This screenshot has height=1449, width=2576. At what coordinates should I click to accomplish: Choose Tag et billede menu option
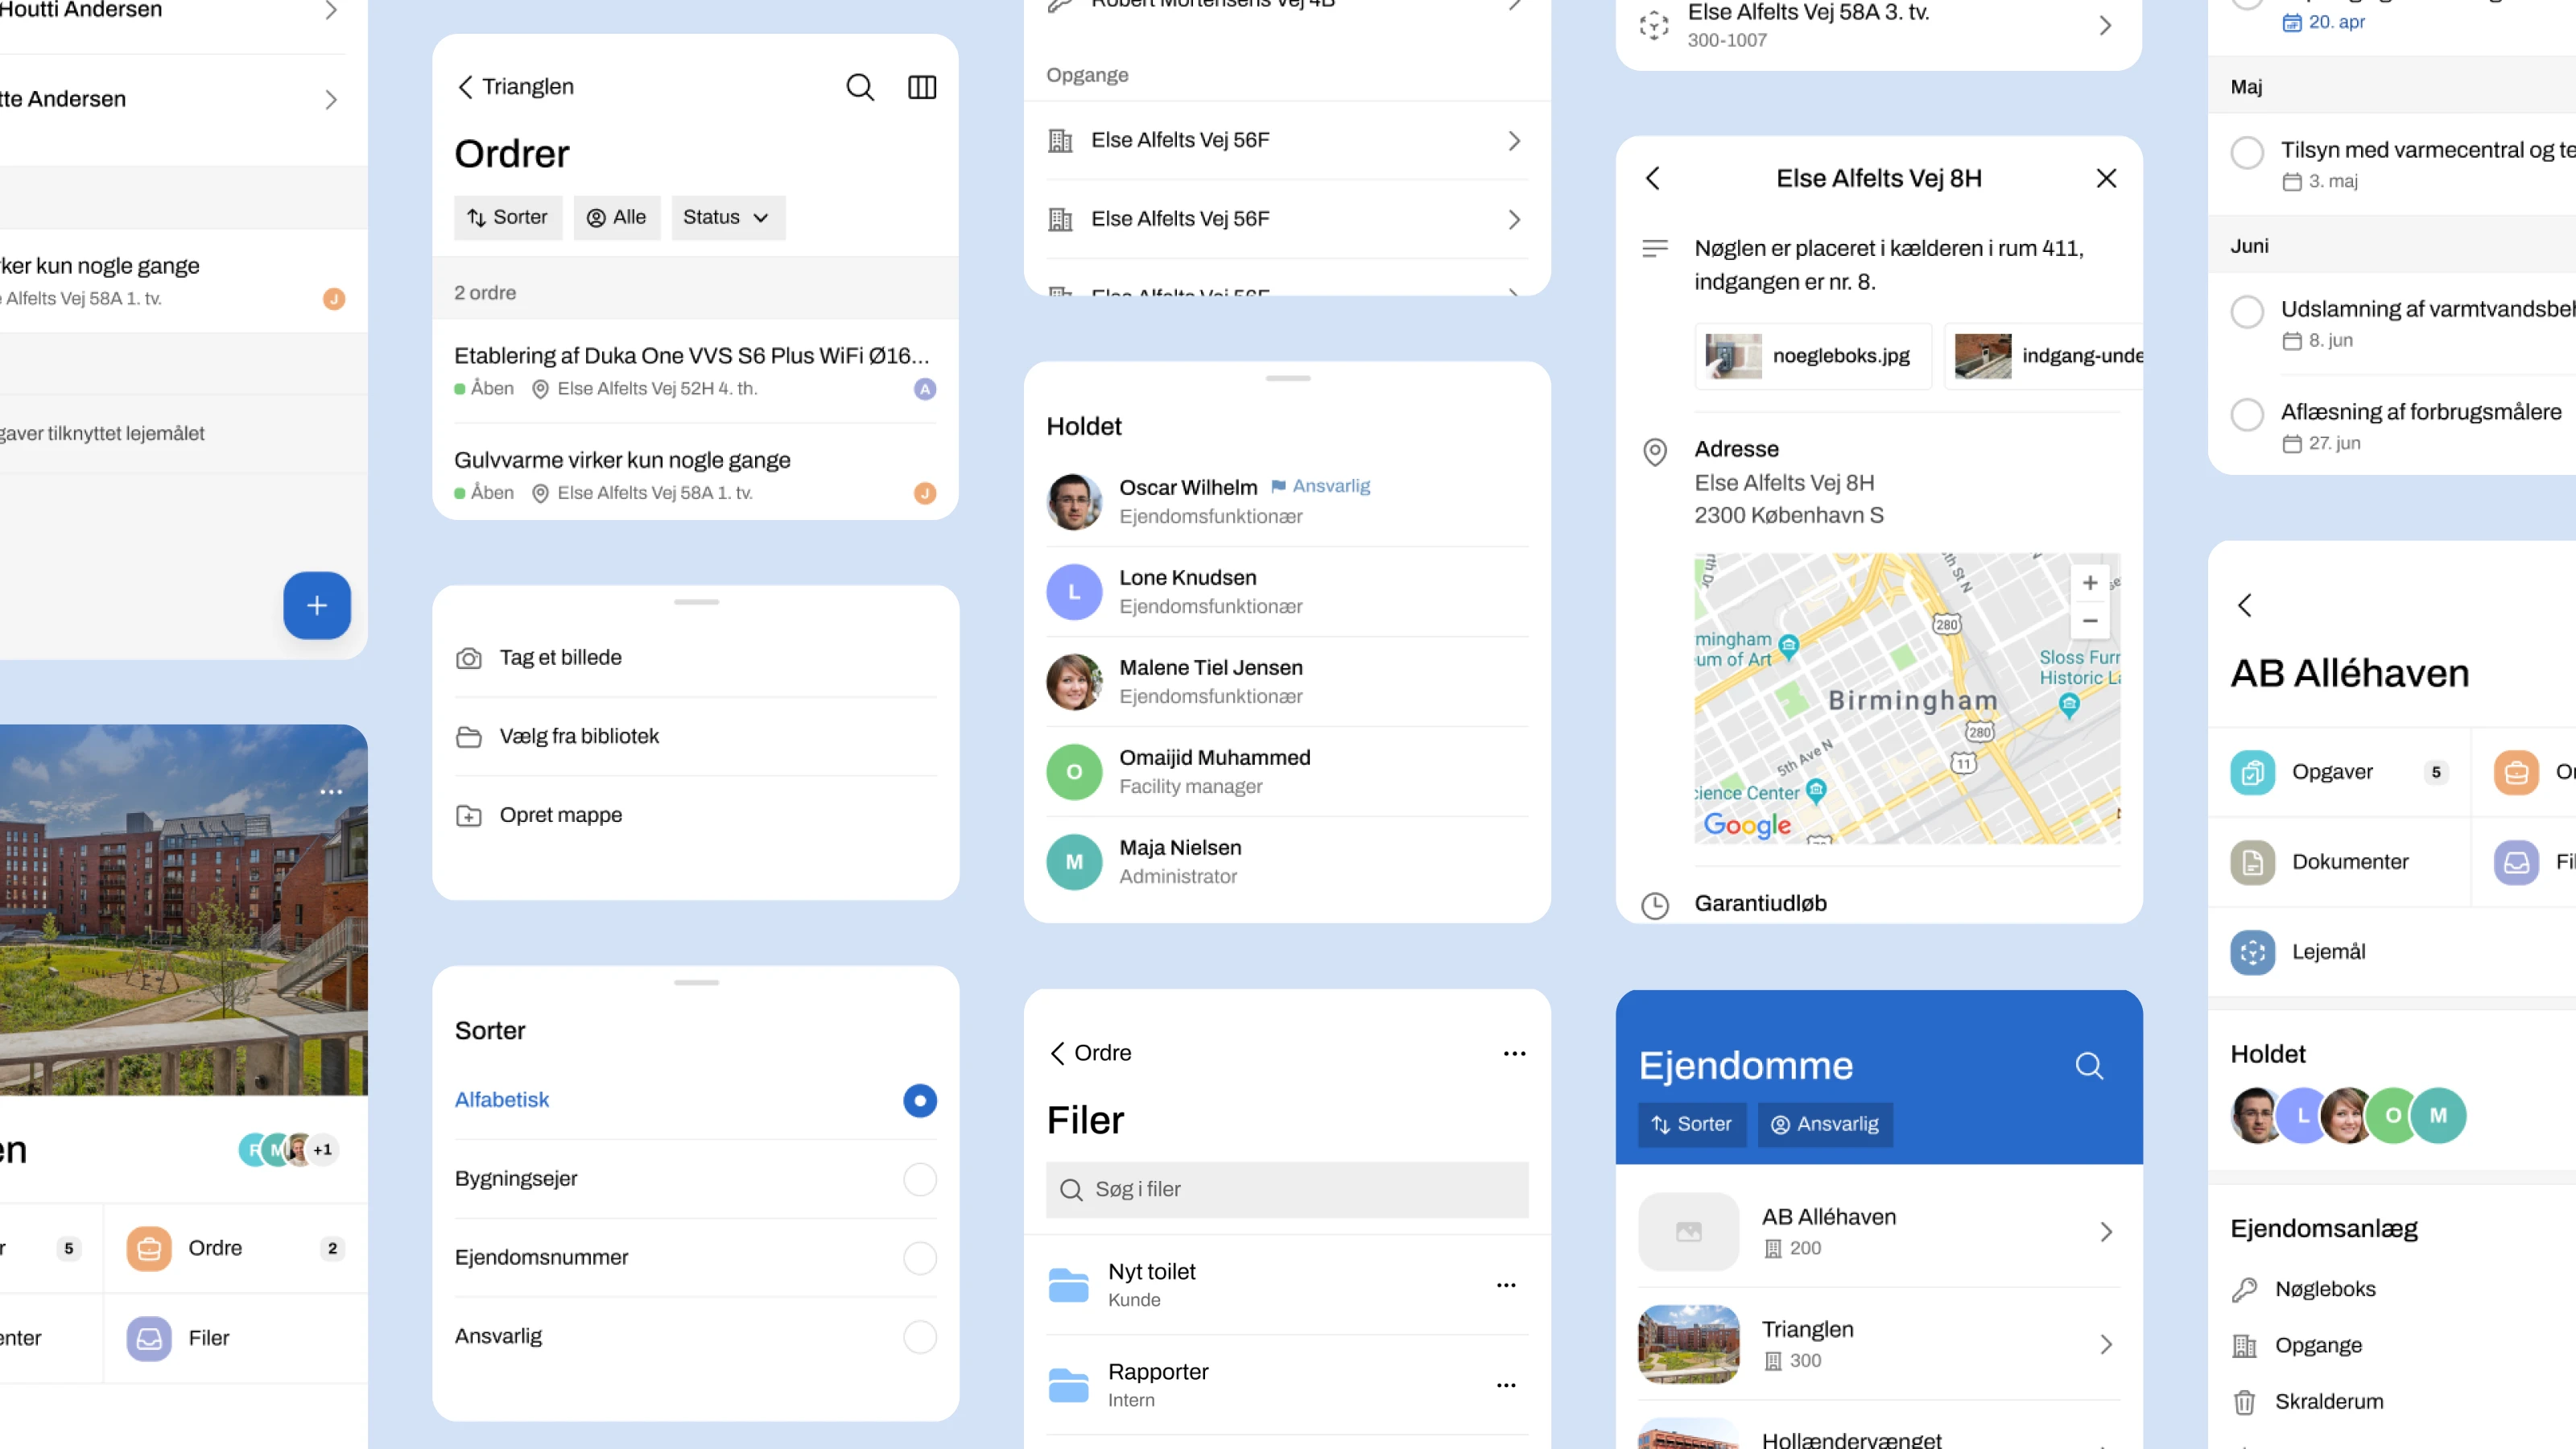click(560, 658)
